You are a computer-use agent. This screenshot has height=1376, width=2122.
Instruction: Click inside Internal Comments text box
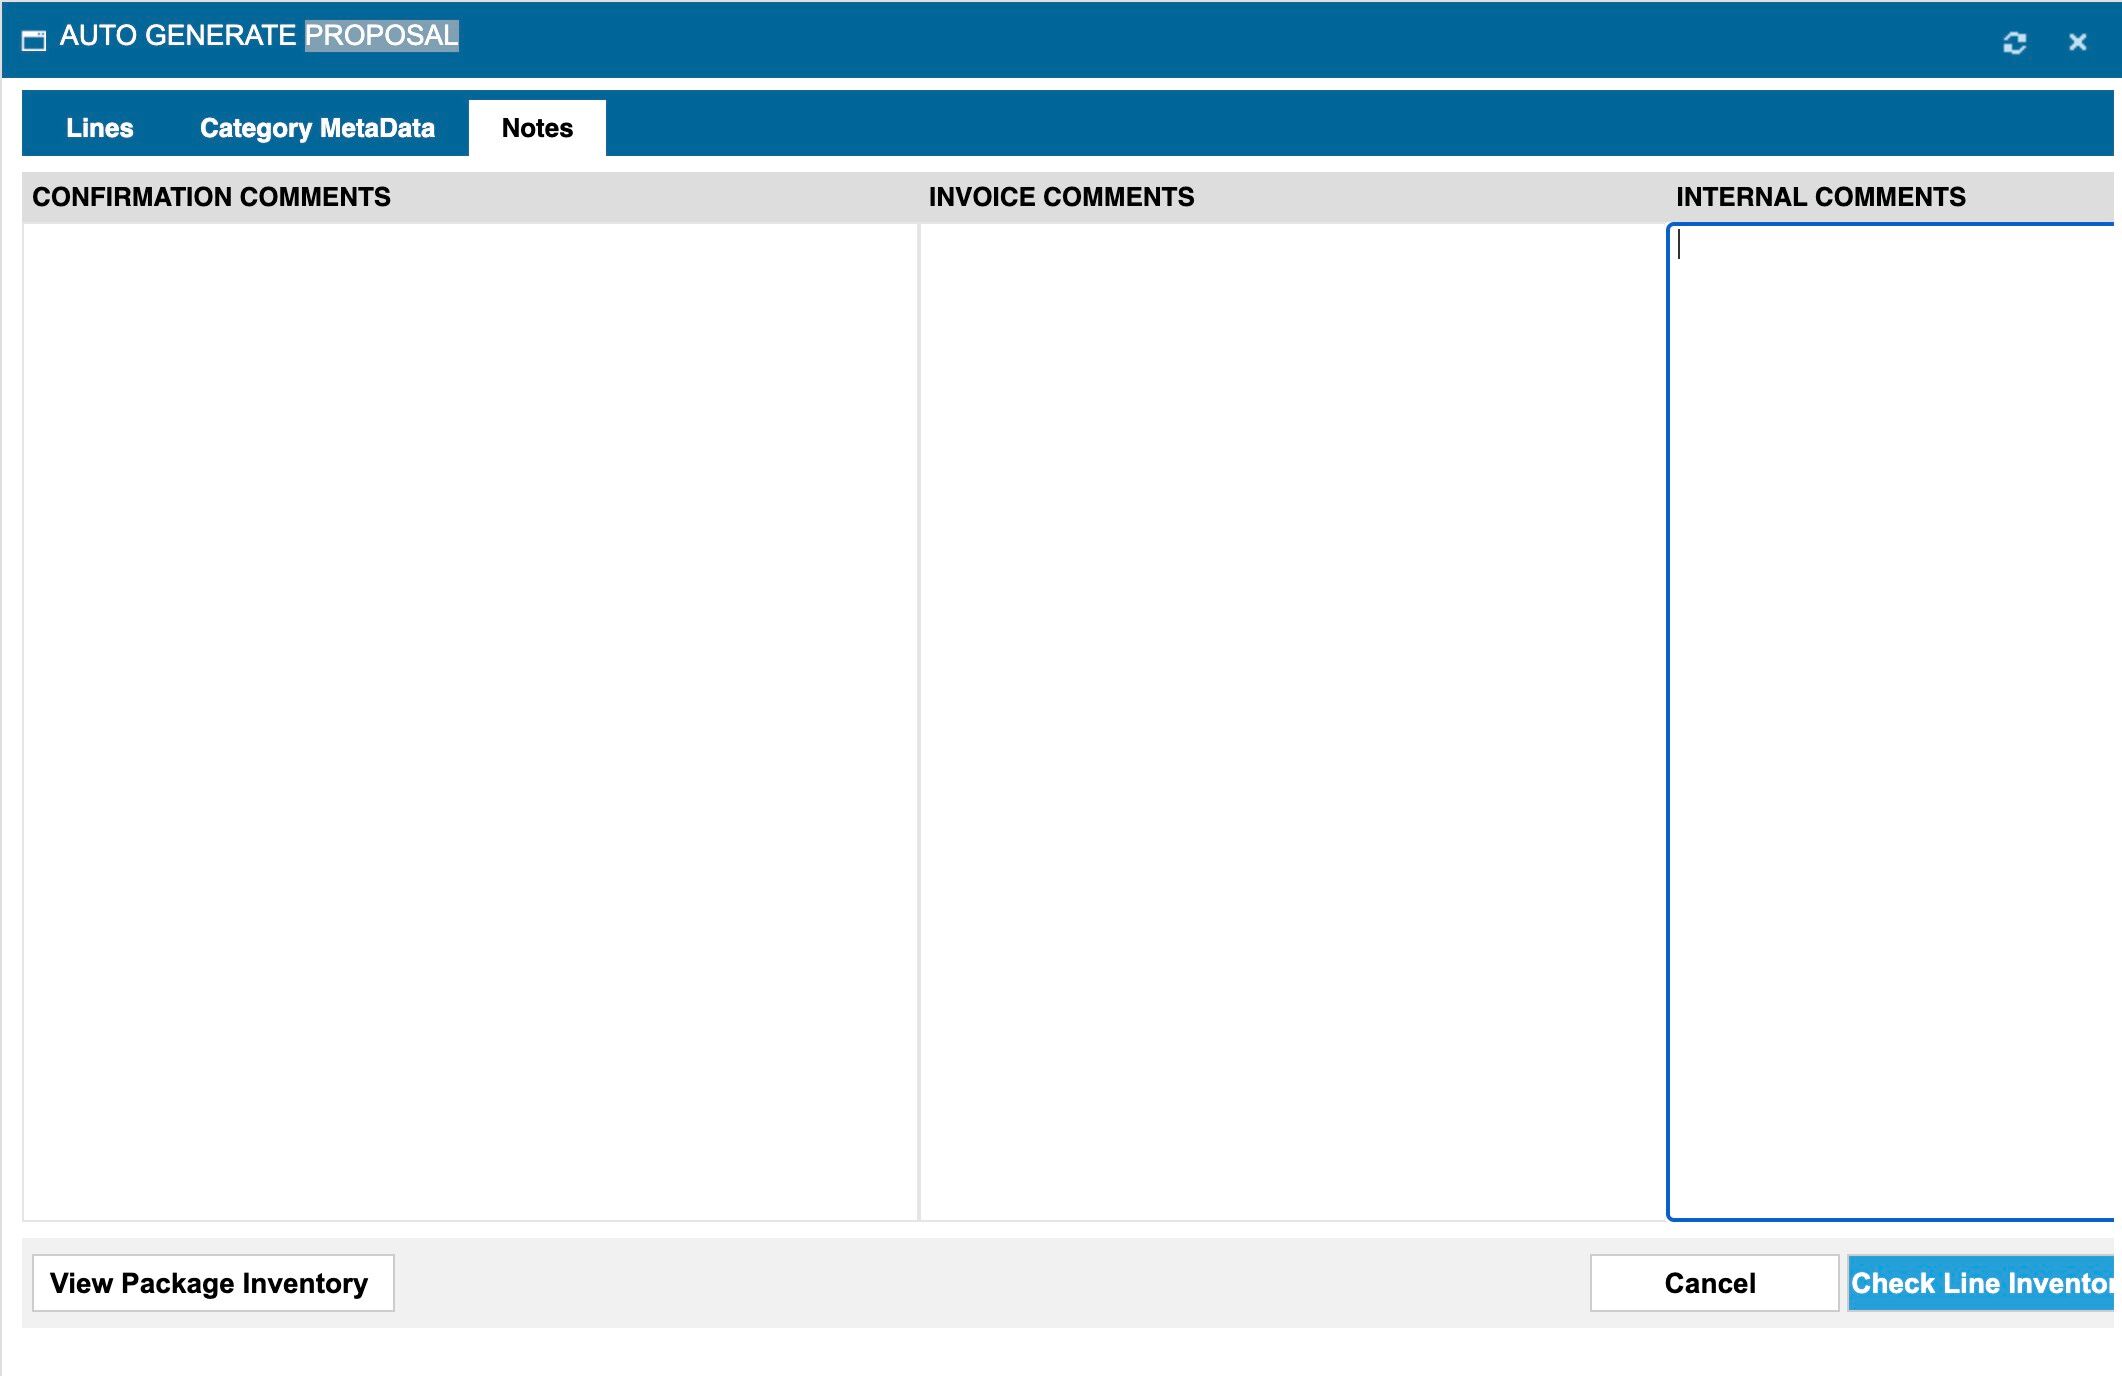(x=1890, y=720)
